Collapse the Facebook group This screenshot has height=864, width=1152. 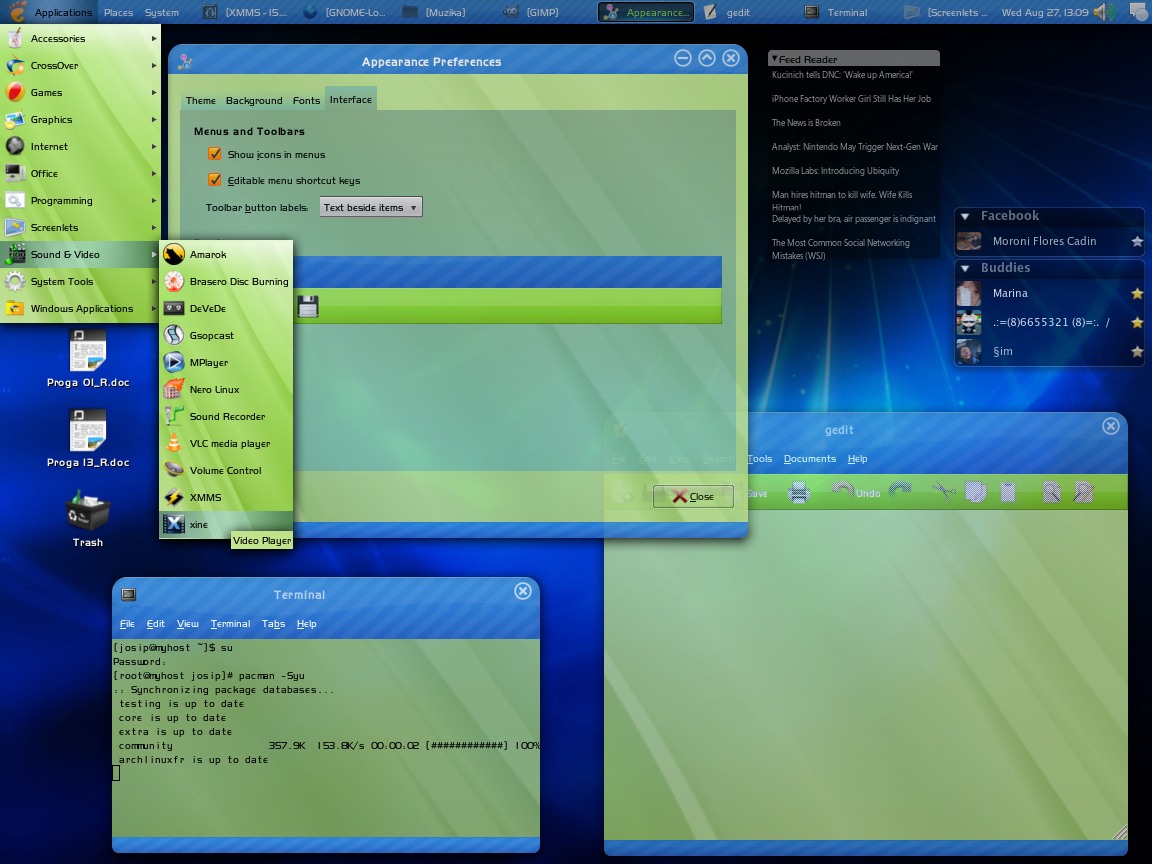coord(965,216)
